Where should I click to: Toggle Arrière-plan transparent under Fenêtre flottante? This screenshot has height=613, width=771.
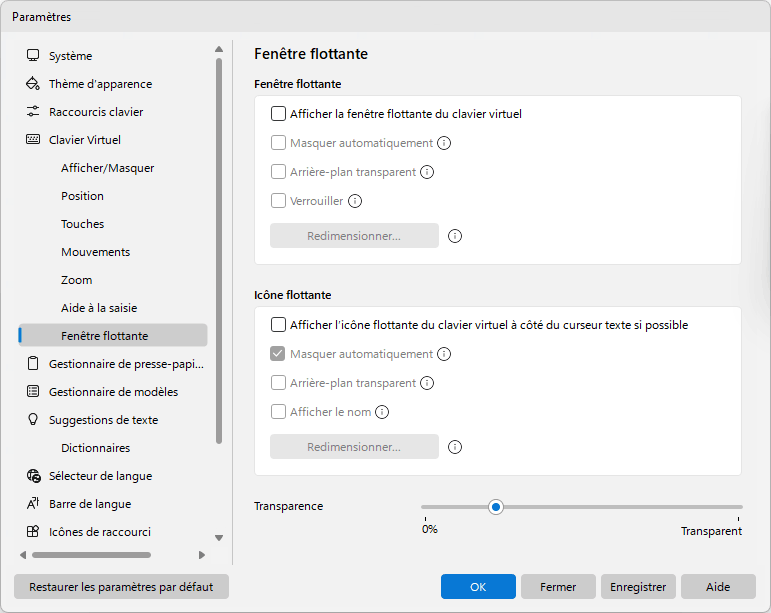pyautogui.click(x=278, y=172)
